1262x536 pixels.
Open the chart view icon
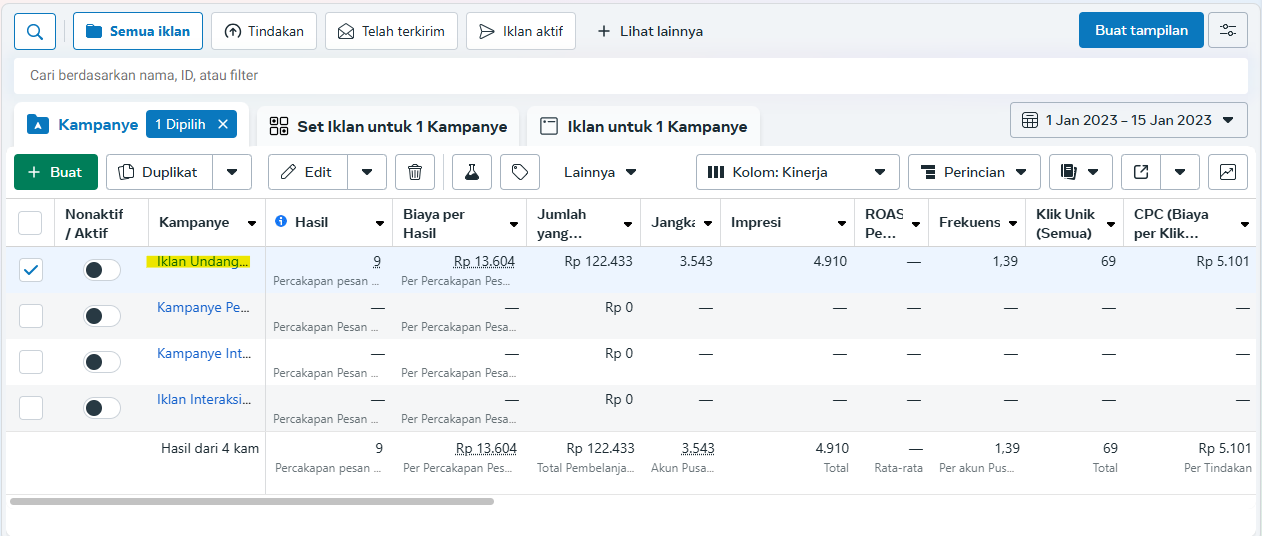1228,172
